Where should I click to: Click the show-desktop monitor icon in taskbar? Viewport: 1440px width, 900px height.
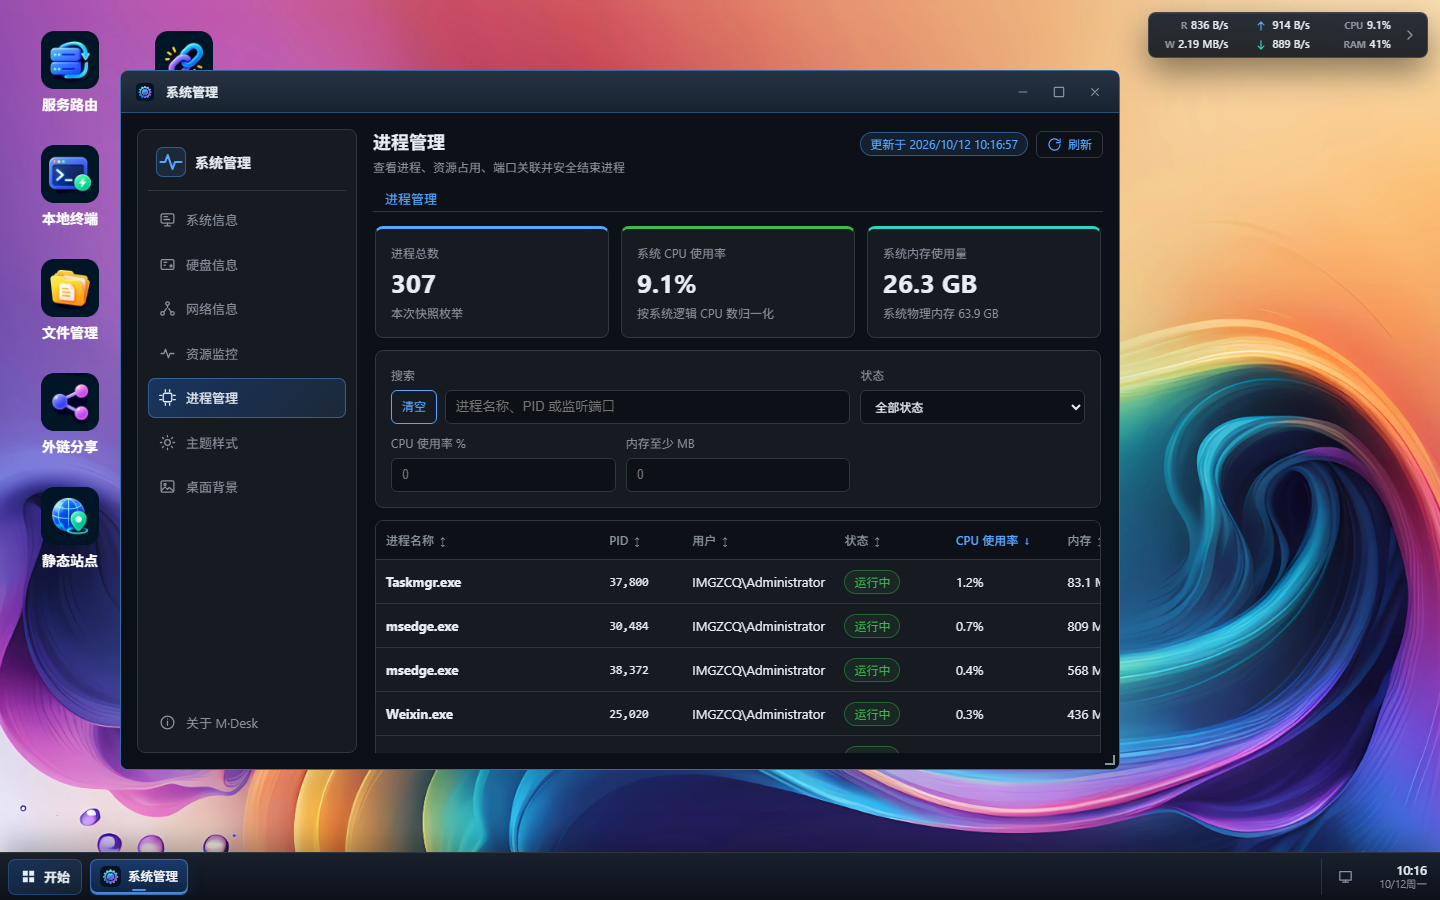[x=1345, y=877]
